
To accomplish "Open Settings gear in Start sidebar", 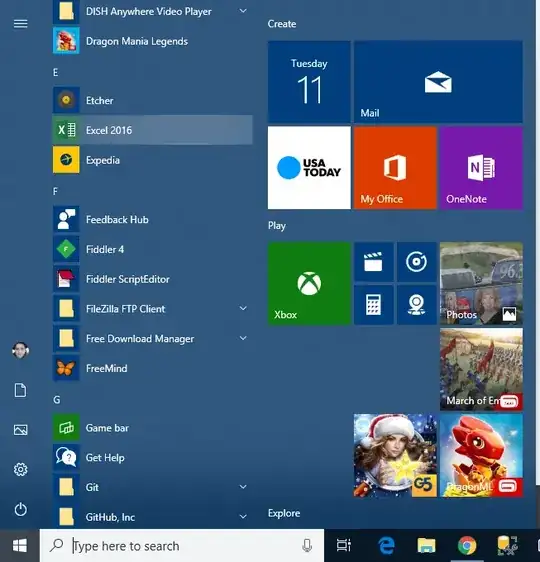I will [20, 470].
